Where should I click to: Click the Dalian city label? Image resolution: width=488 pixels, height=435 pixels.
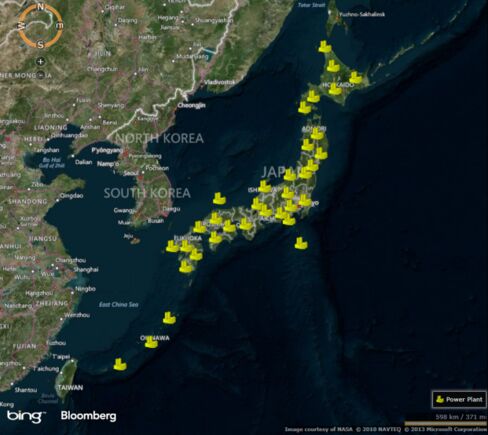83,162
